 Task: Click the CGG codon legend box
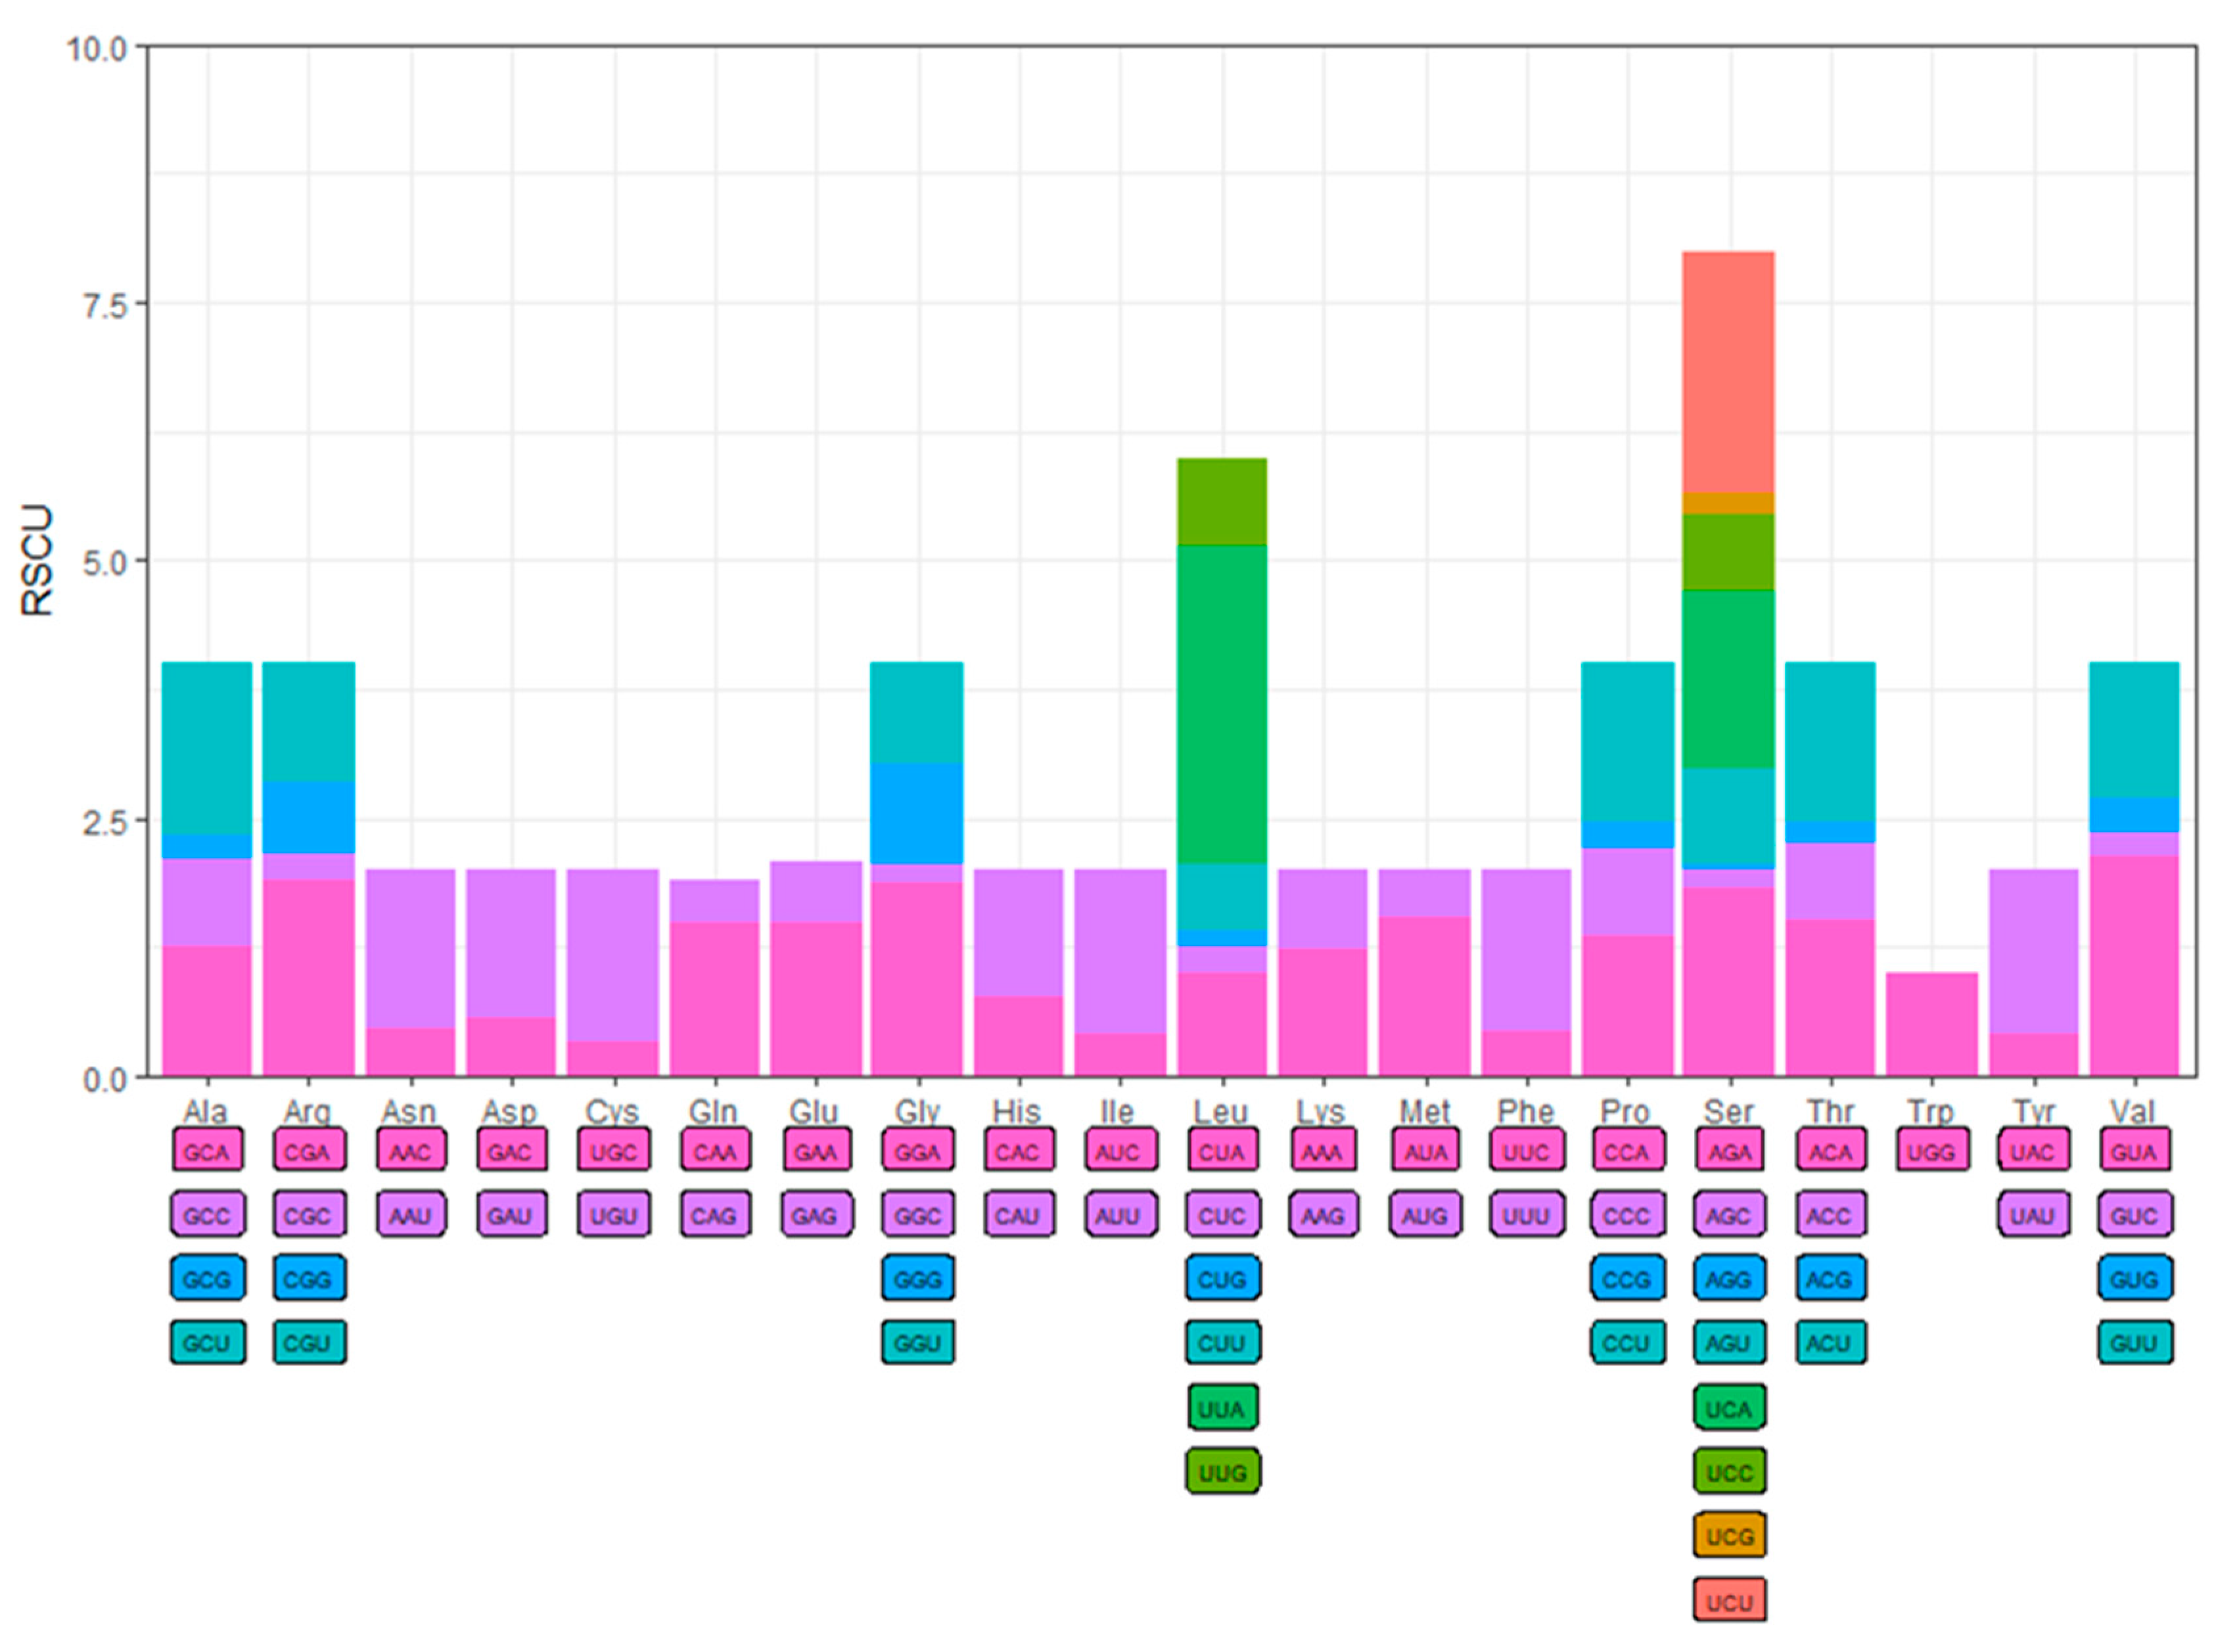(309, 1279)
